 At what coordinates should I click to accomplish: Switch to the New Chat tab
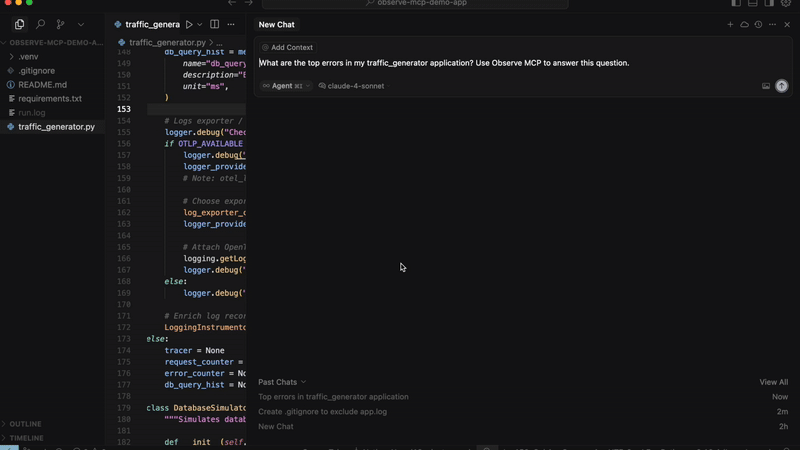tap(276, 24)
